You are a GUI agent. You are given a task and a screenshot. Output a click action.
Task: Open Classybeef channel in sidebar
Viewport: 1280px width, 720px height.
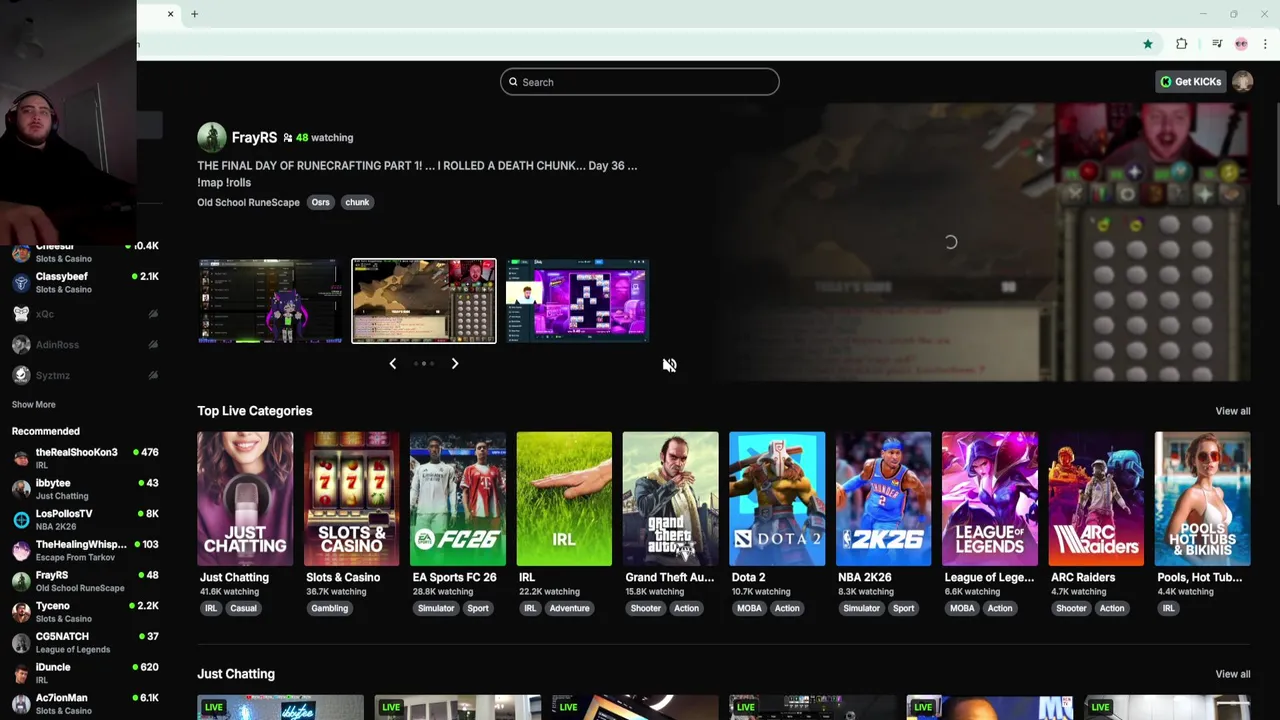tap(85, 283)
